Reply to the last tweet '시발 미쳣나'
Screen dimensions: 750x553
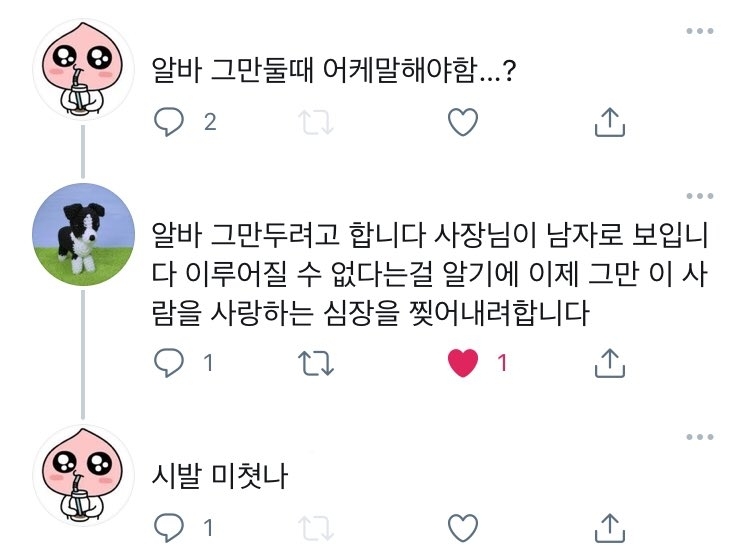pos(169,528)
